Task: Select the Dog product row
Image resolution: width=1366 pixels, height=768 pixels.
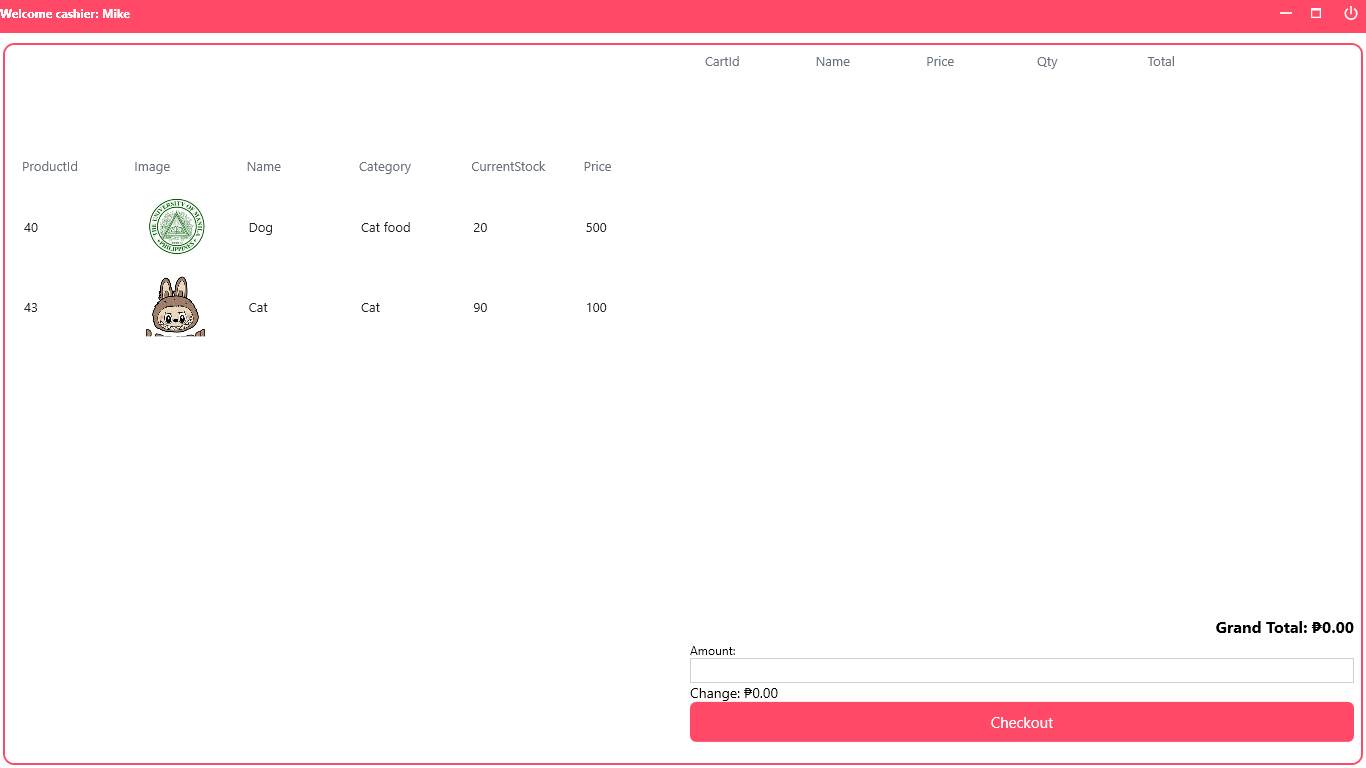Action: [x=300, y=227]
